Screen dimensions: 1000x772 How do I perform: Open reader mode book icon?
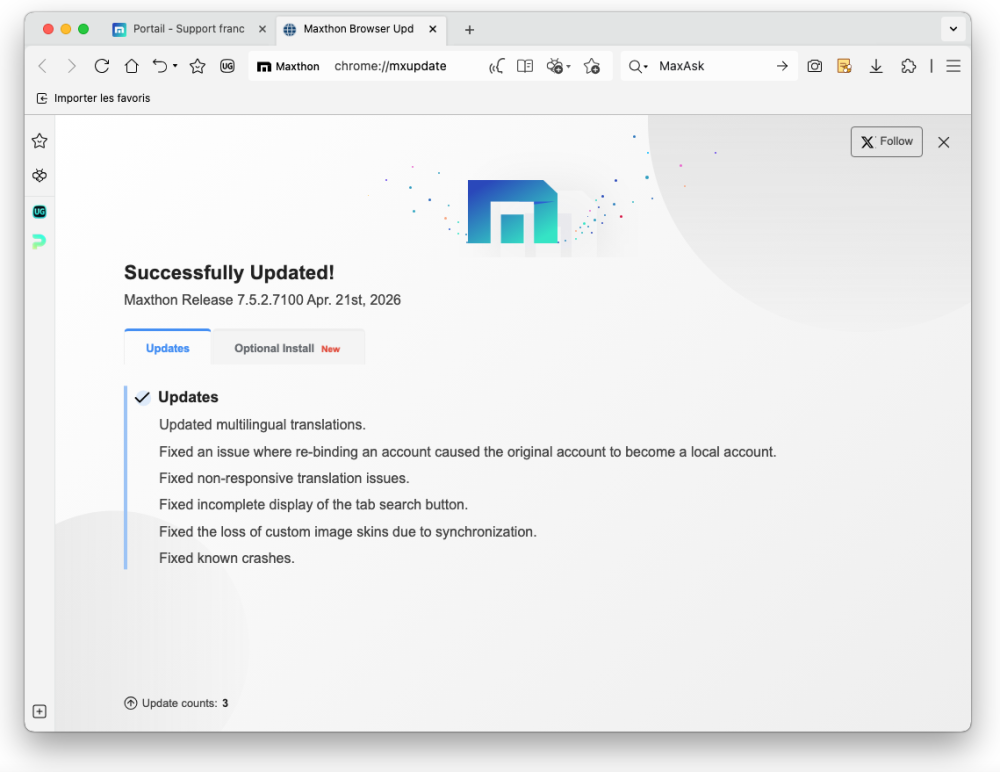pos(525,66)
